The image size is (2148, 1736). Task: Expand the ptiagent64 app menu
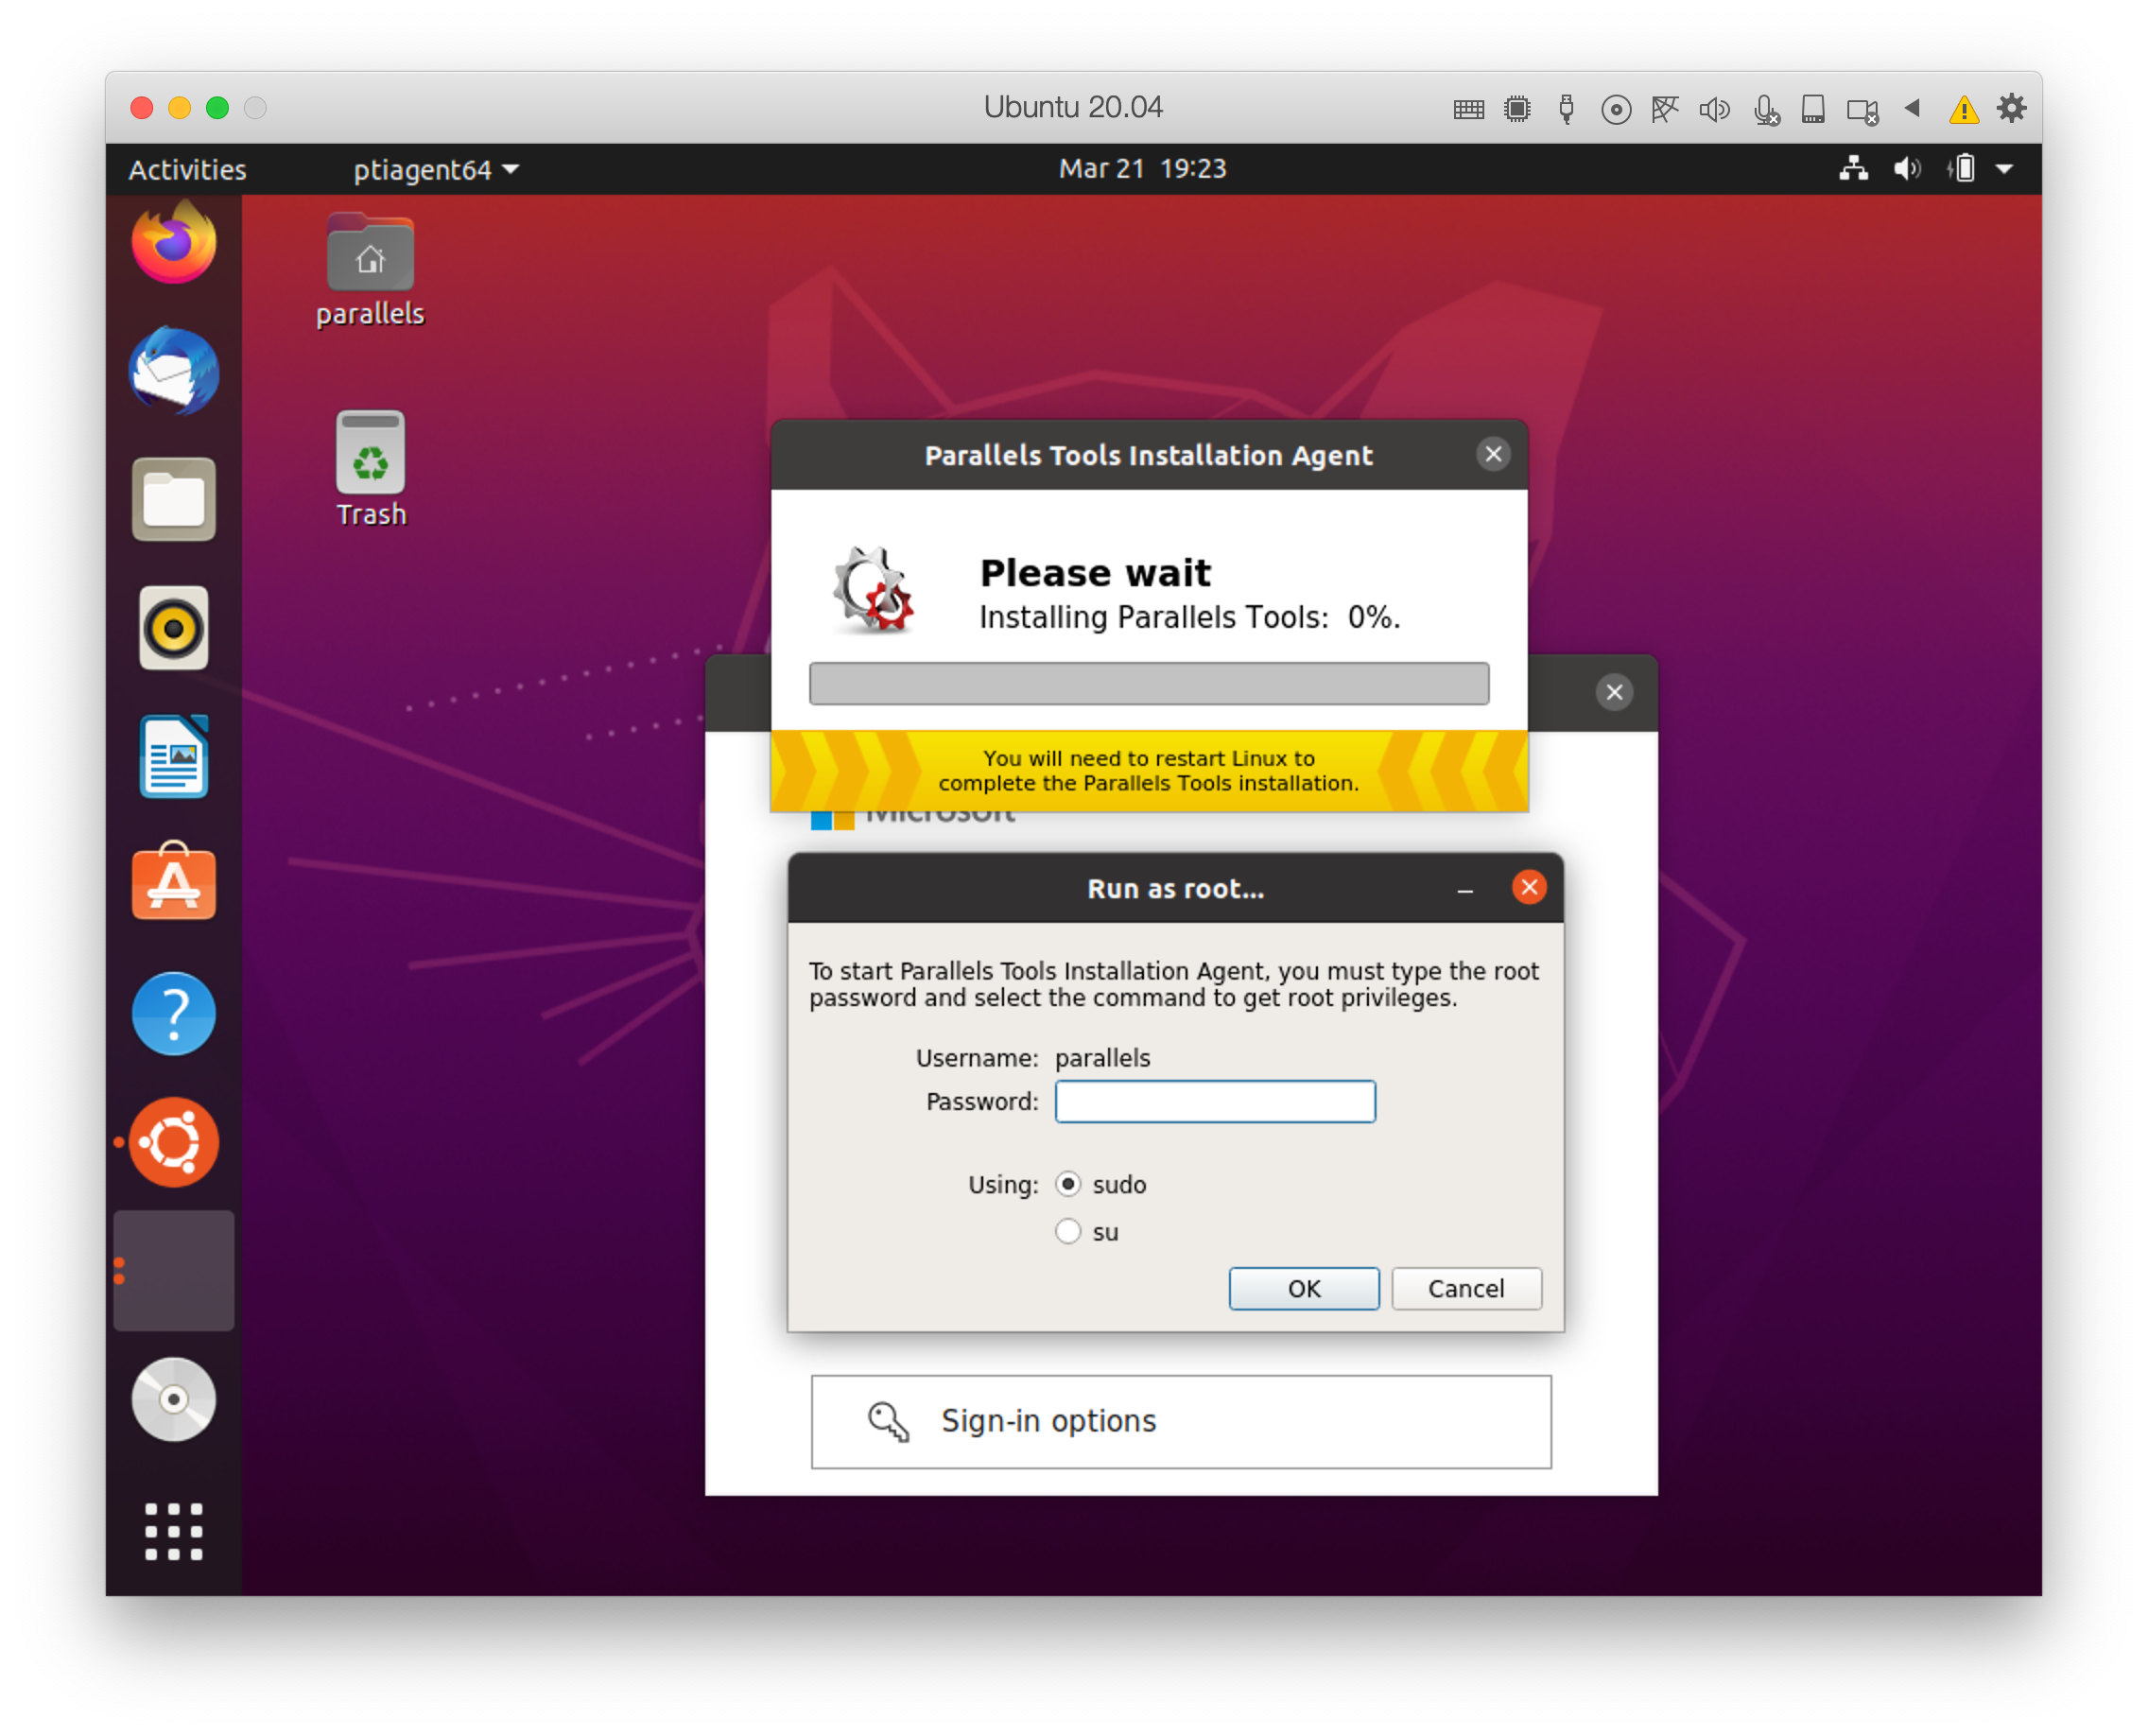[x=436, y=169]
